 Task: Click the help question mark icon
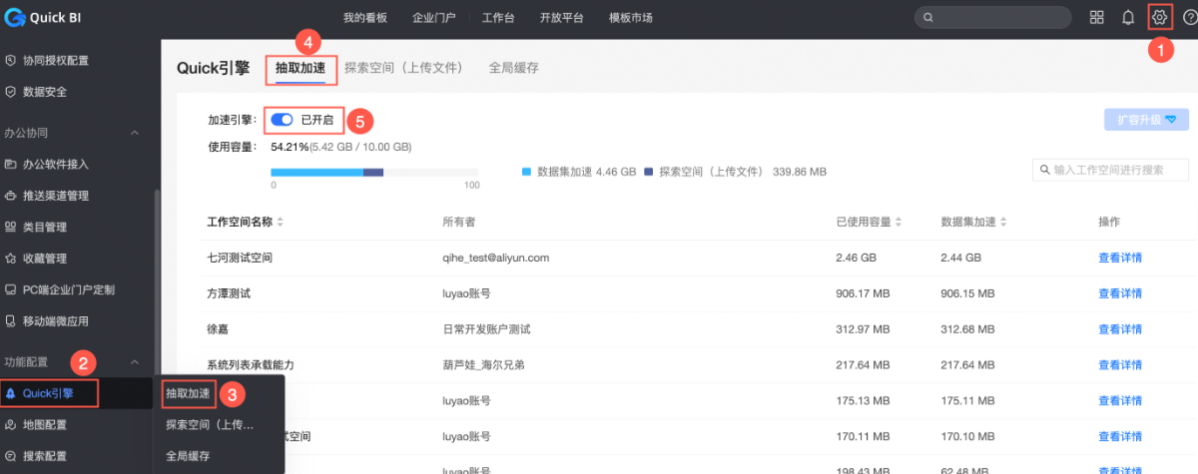tap(1189, 17)
